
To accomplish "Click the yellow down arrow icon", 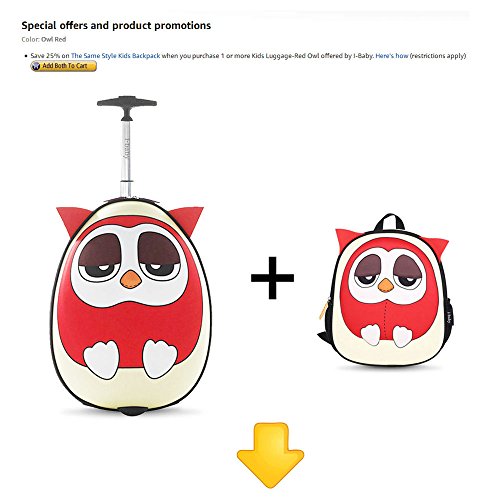I will 270,455.
